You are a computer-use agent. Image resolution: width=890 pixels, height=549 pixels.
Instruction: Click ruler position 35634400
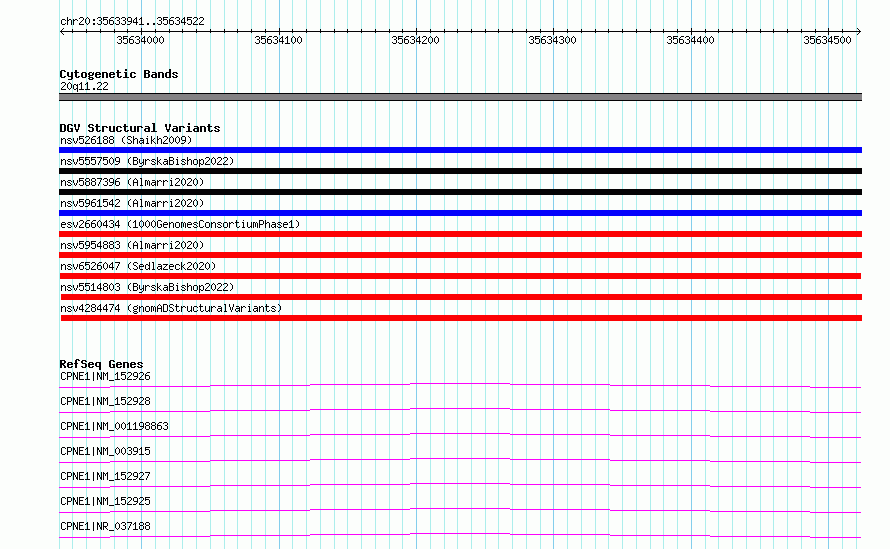pos(690,40)
